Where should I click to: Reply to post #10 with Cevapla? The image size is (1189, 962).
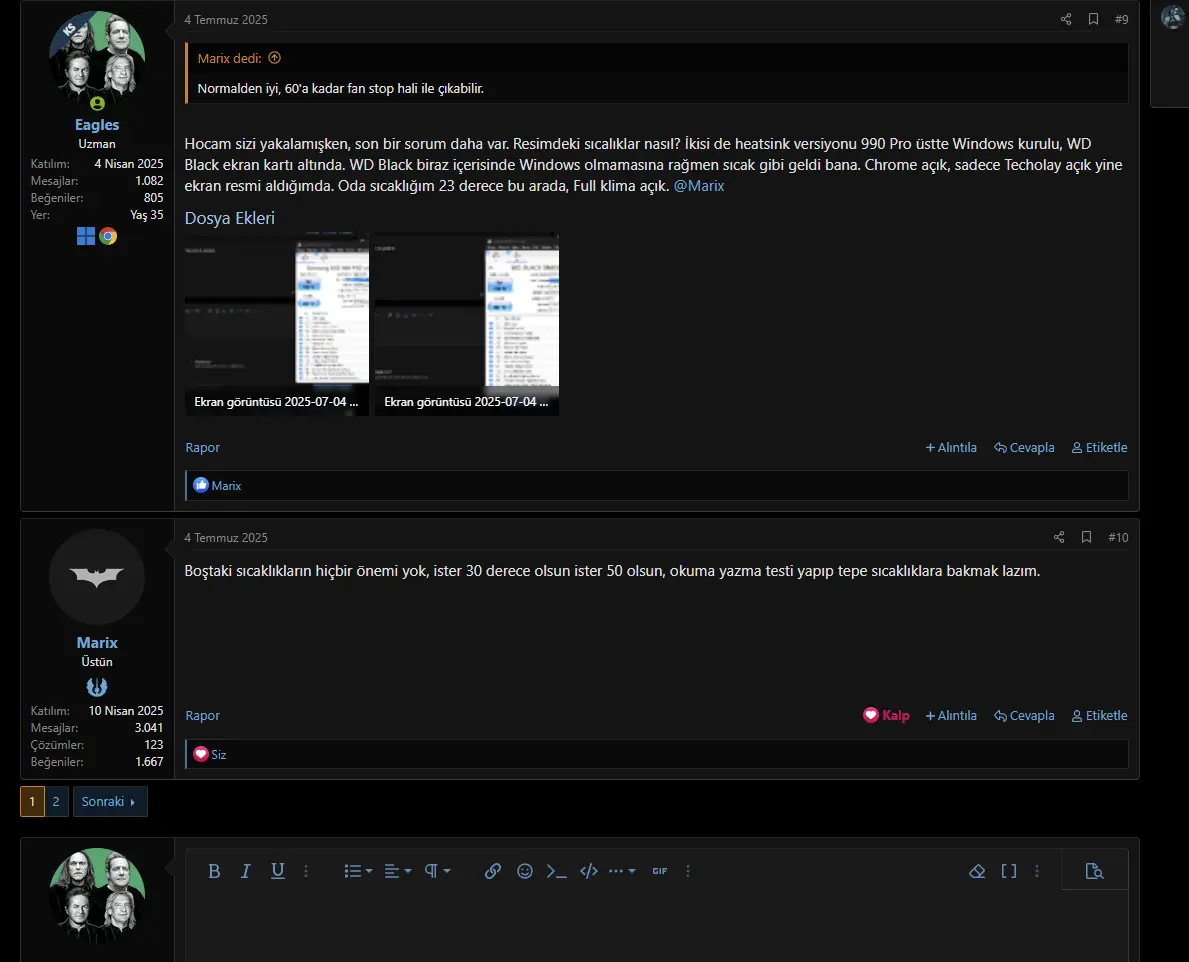point(1024,715)
